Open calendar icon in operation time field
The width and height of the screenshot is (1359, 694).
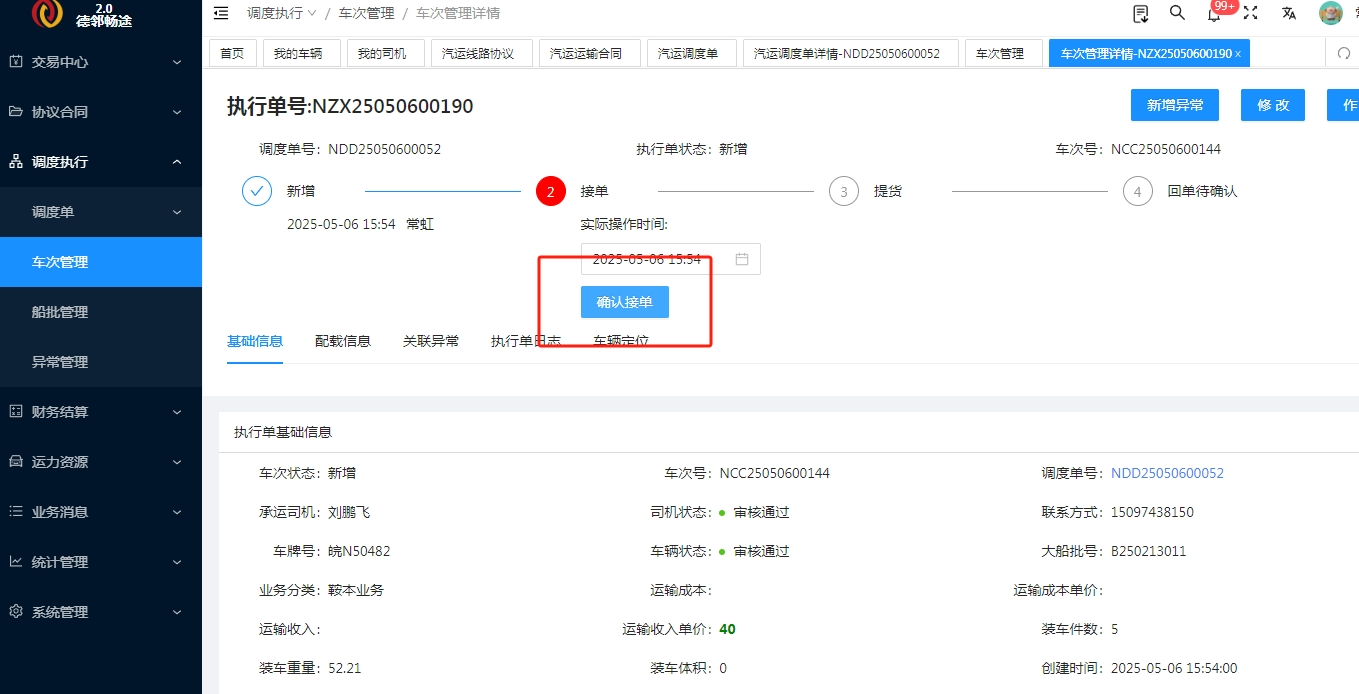[742, 259]
